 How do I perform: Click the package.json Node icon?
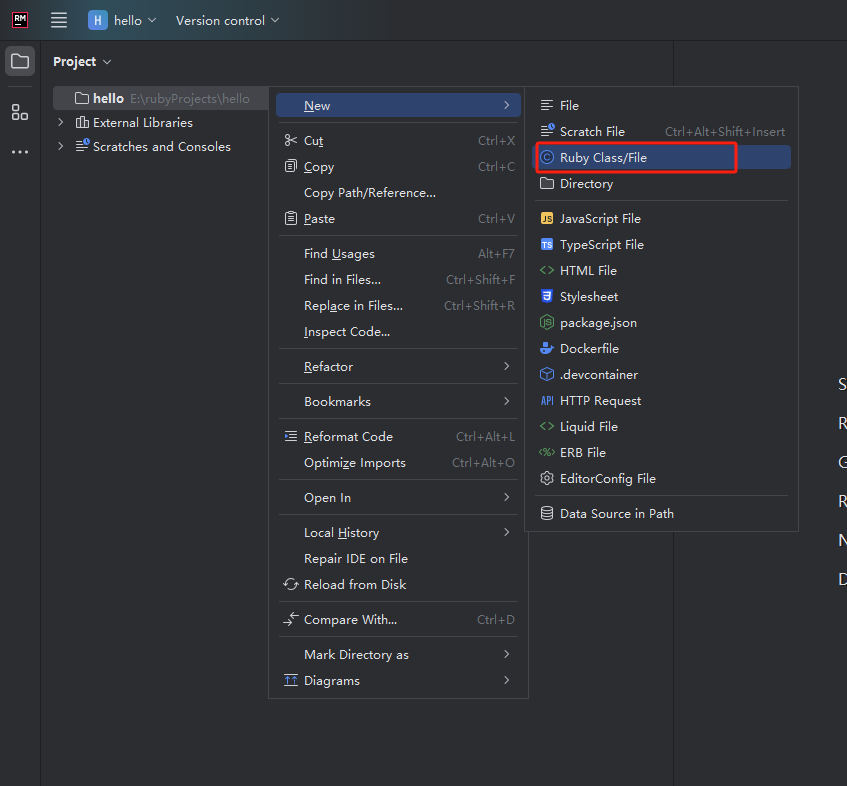coord(547,323)
